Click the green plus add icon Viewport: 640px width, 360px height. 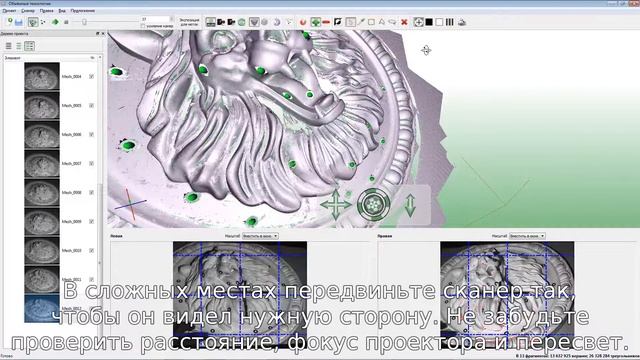[x=315, y=22]
